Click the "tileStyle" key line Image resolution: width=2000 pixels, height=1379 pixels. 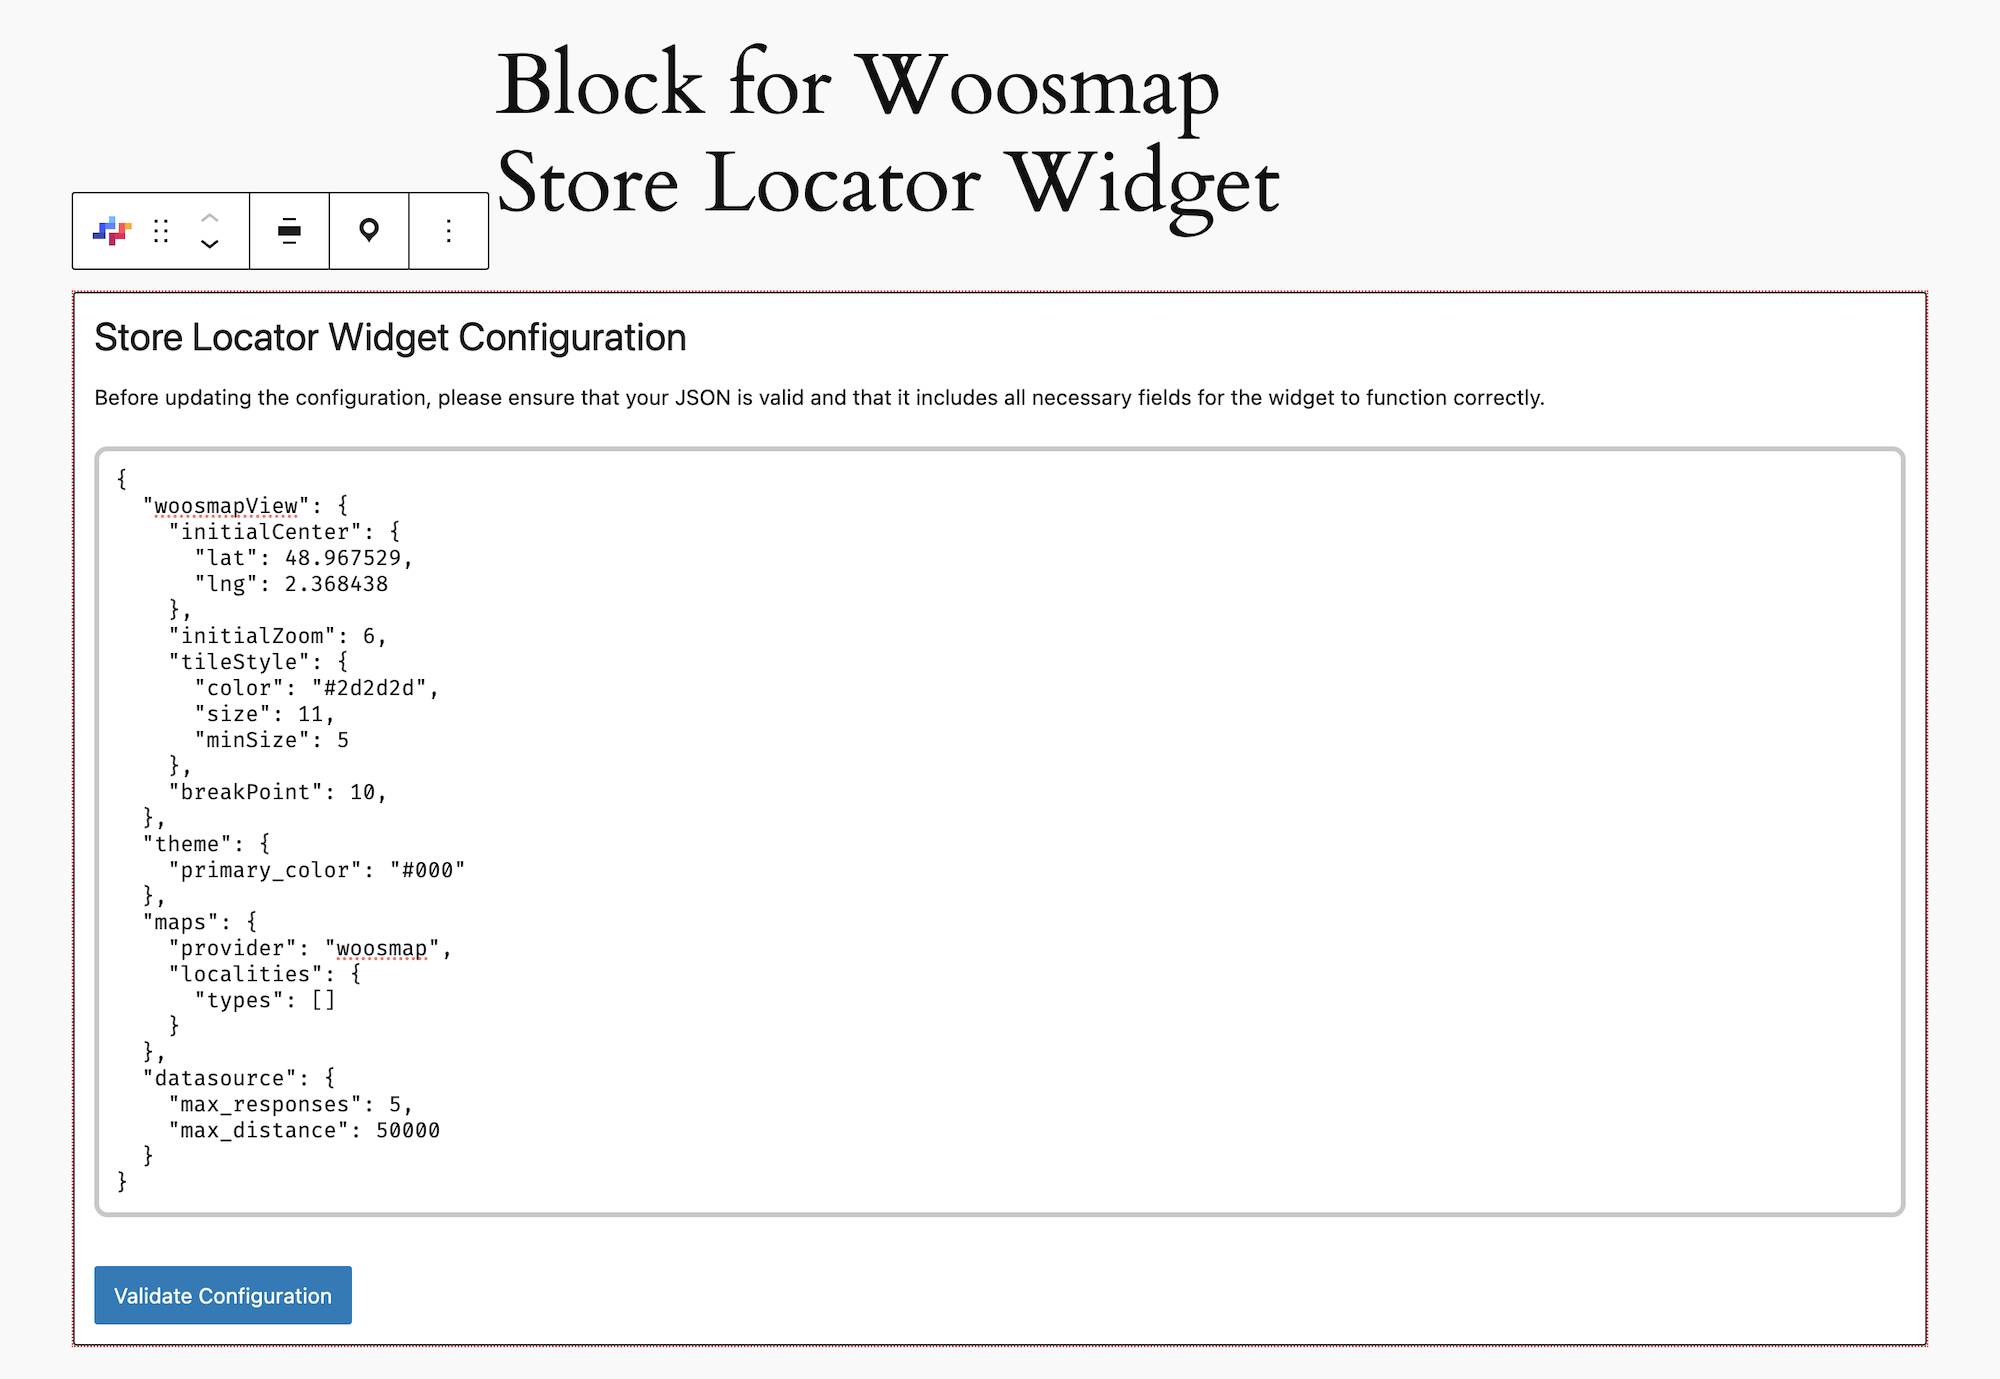coord(259,662)
